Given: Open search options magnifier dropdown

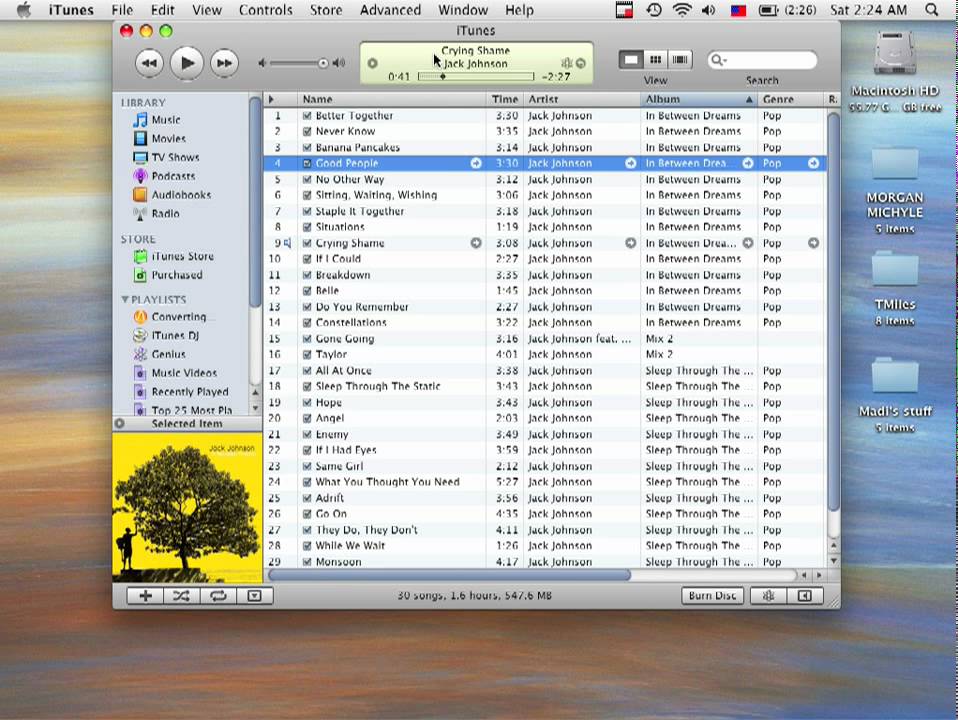Looking at the screenshot, I should [718, 60].
